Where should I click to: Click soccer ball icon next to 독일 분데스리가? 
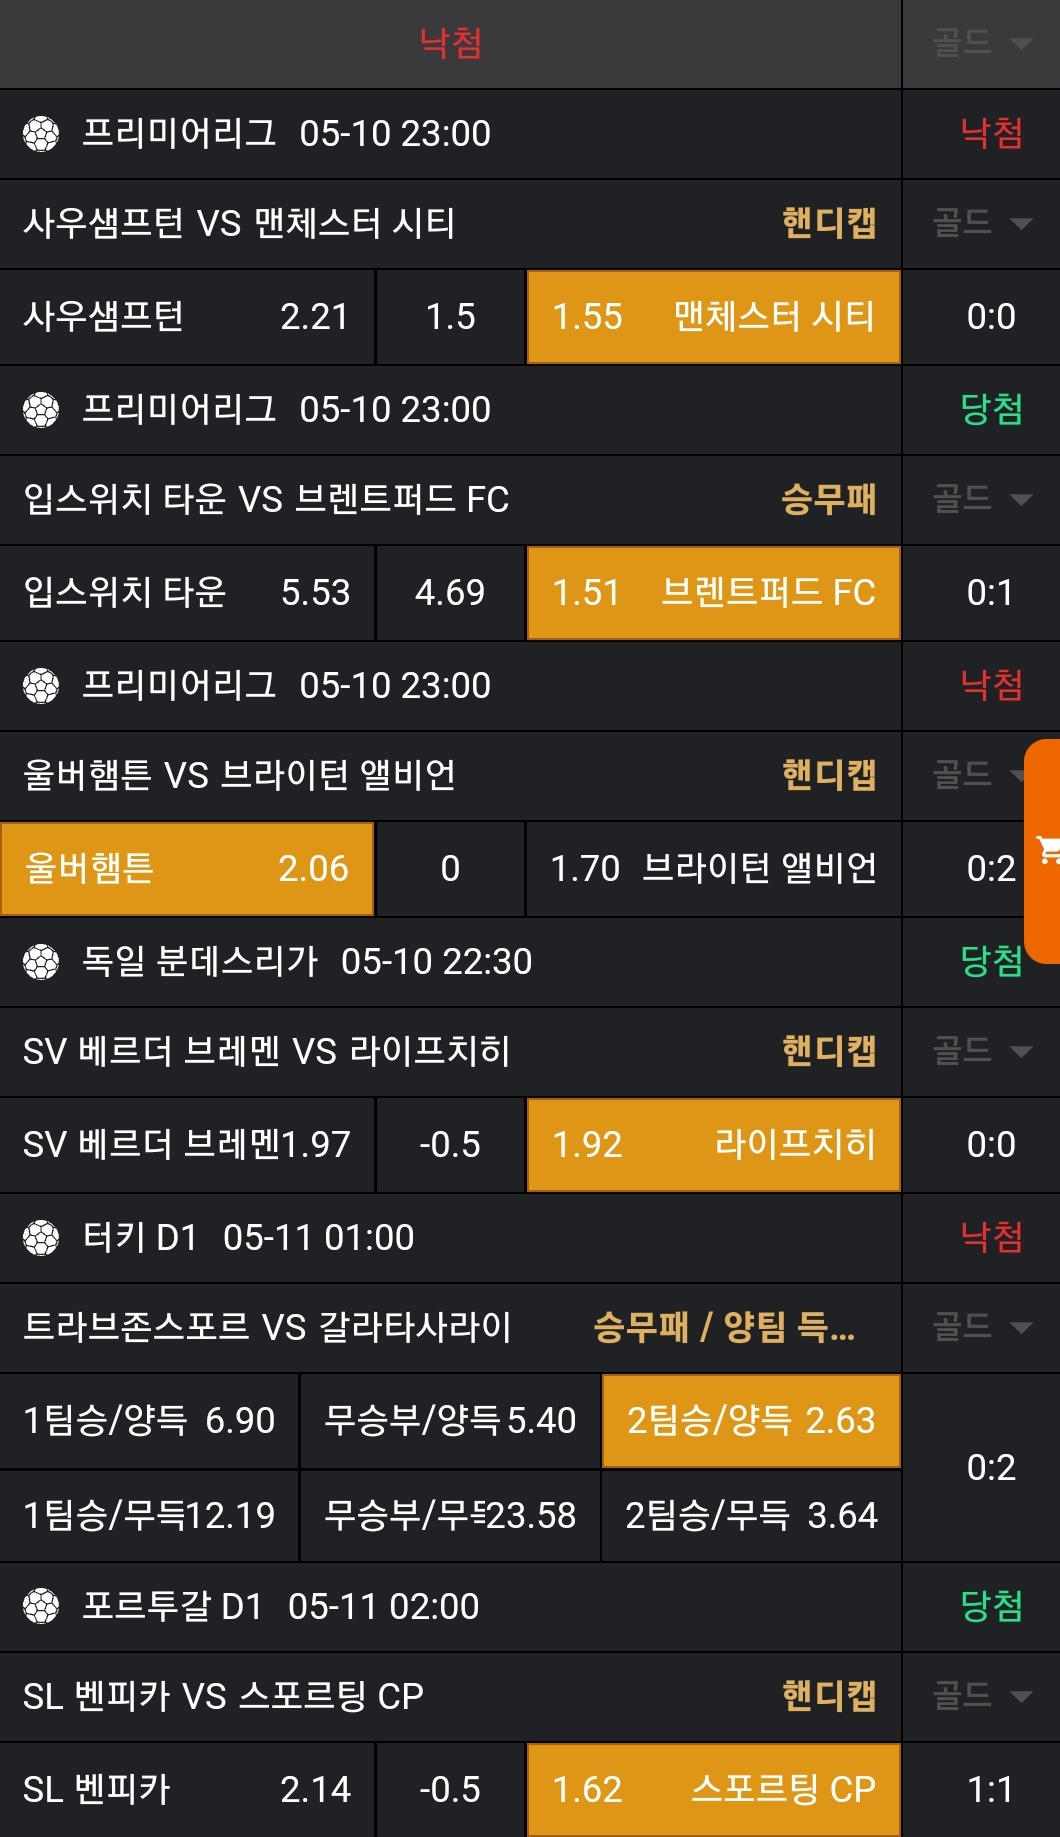[x=41, y=962]
